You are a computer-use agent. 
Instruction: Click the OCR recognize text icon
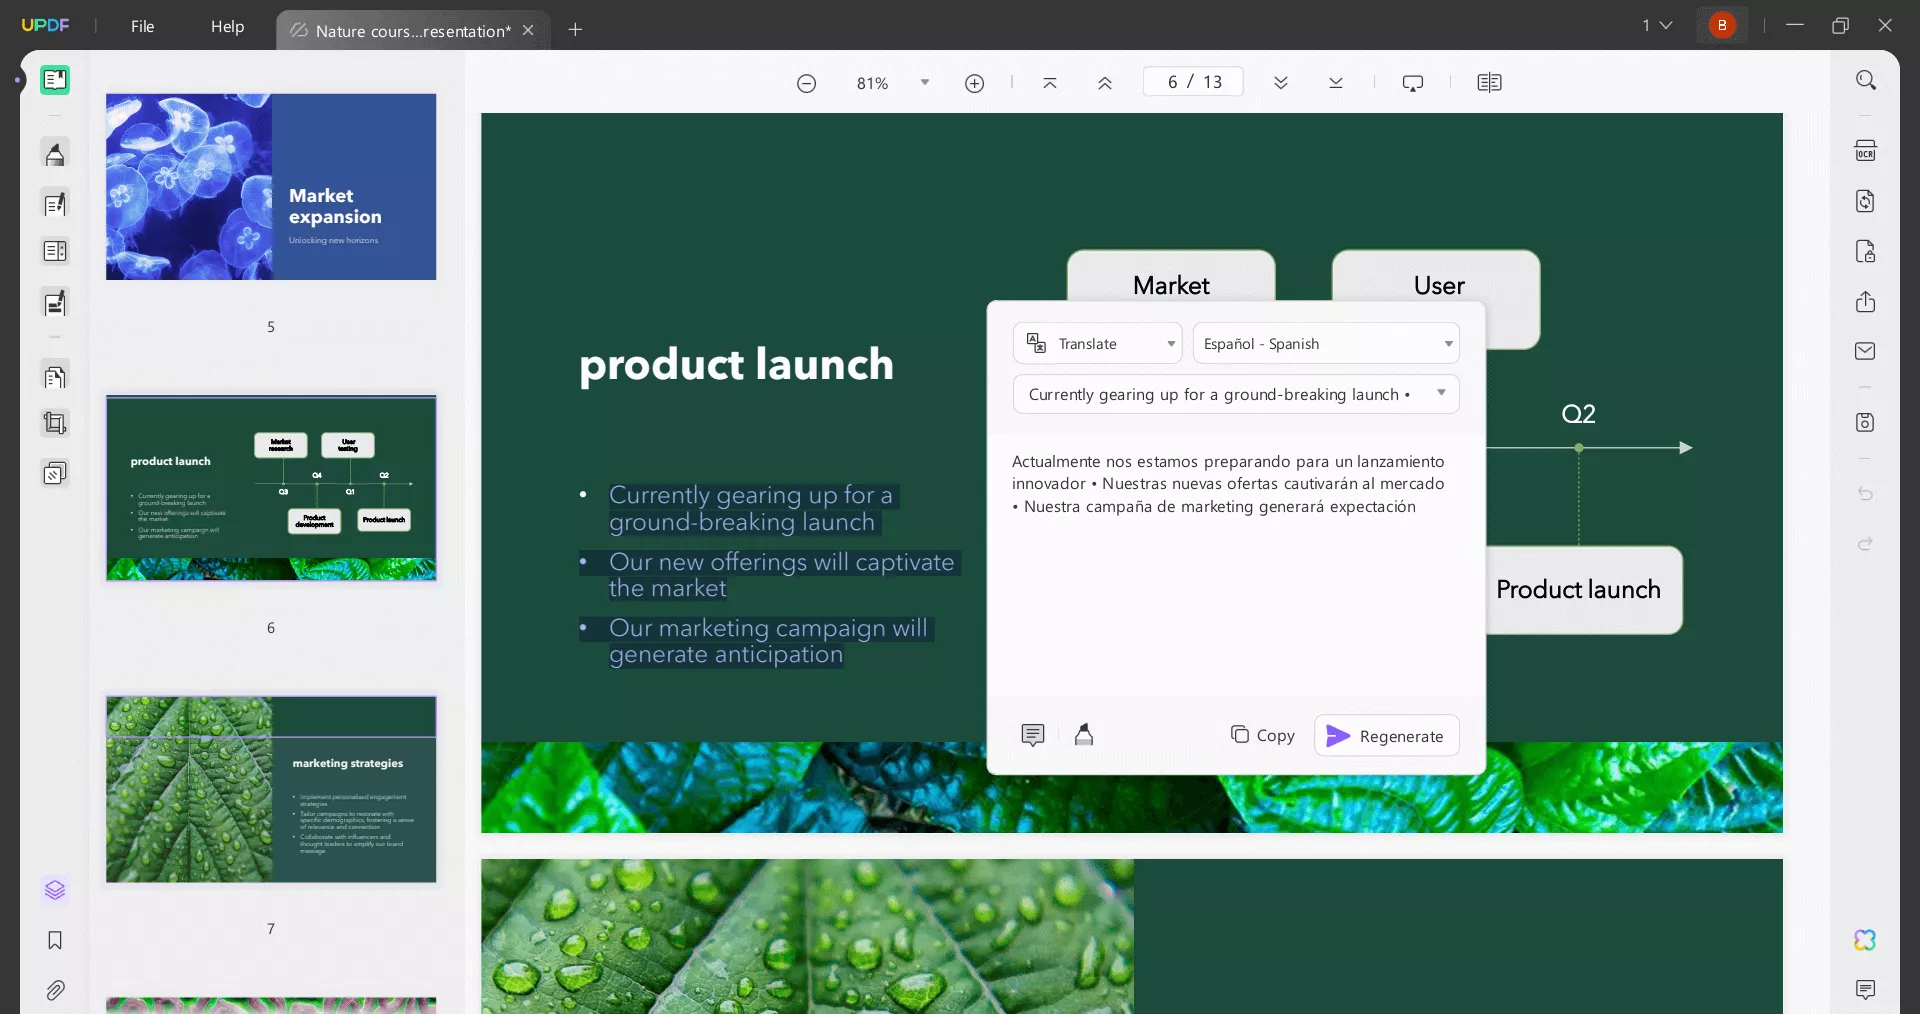coord(1865,151)
